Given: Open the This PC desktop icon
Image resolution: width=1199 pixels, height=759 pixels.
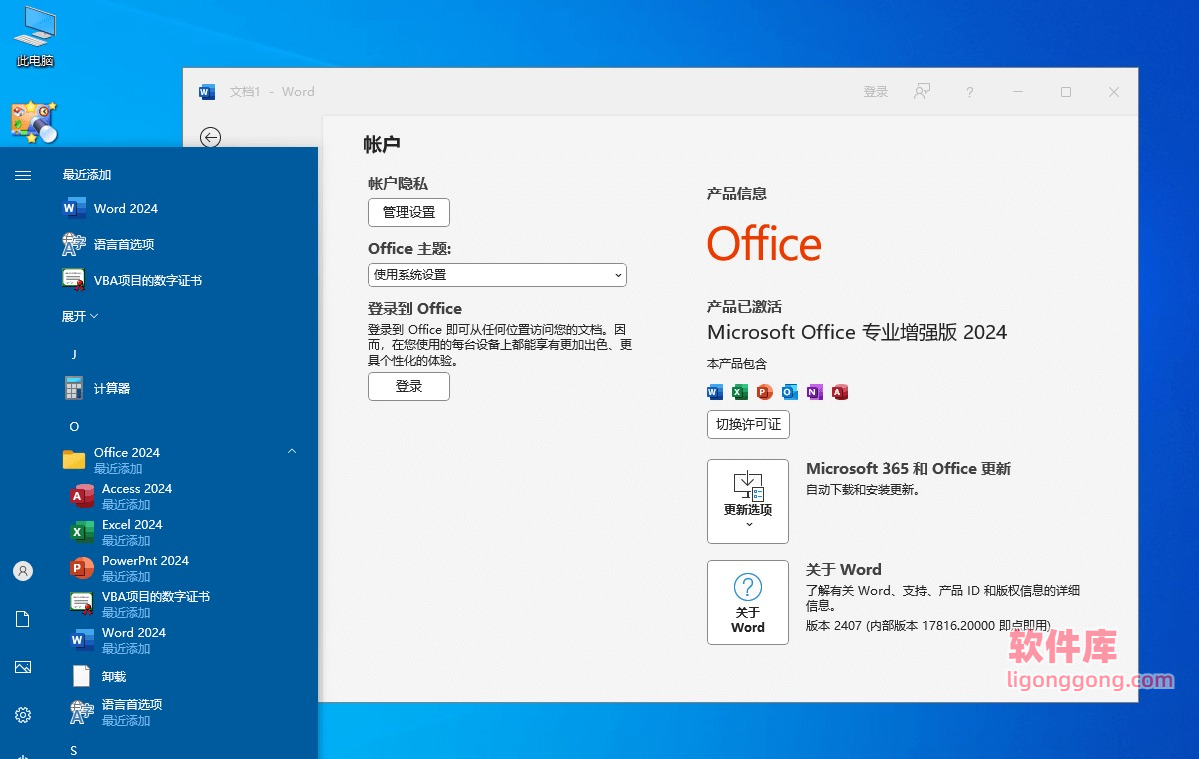Looking at the screenshot, I should [x=35, y=36].
